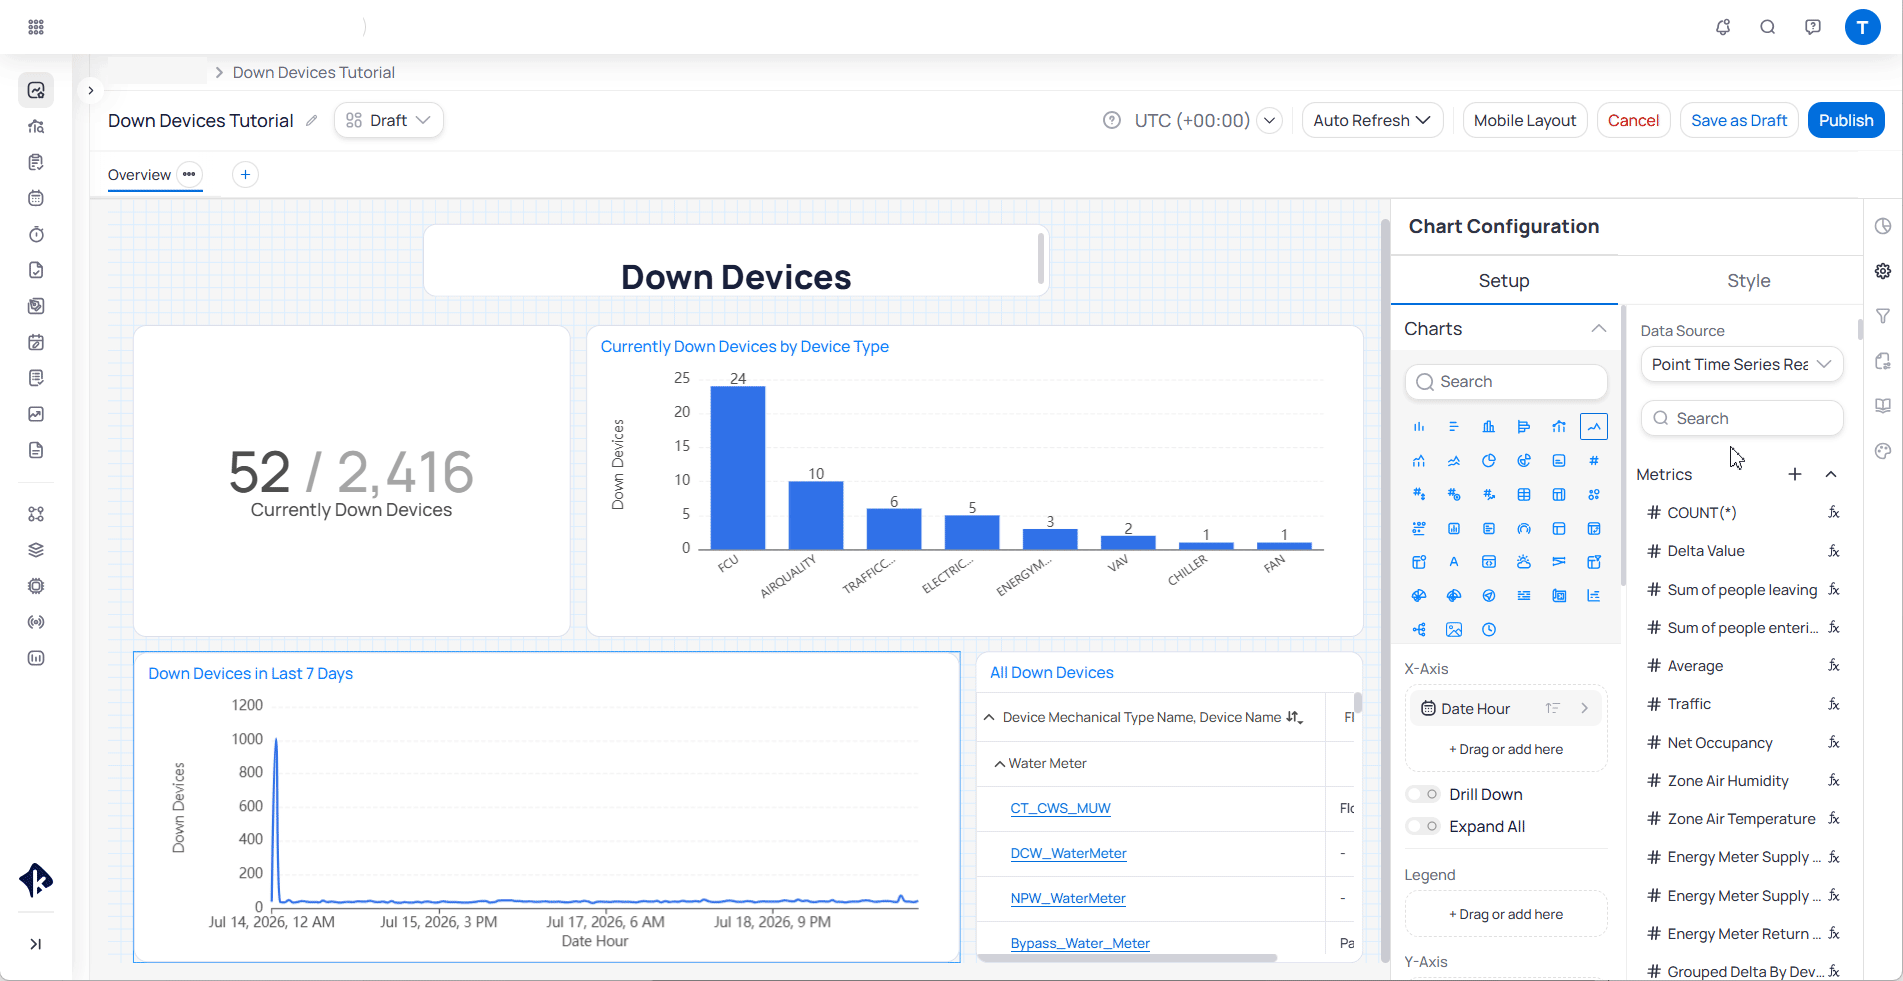Open the CT_CWS_MUW device link
The image size is (1903, 981).
pos(1060,809)
